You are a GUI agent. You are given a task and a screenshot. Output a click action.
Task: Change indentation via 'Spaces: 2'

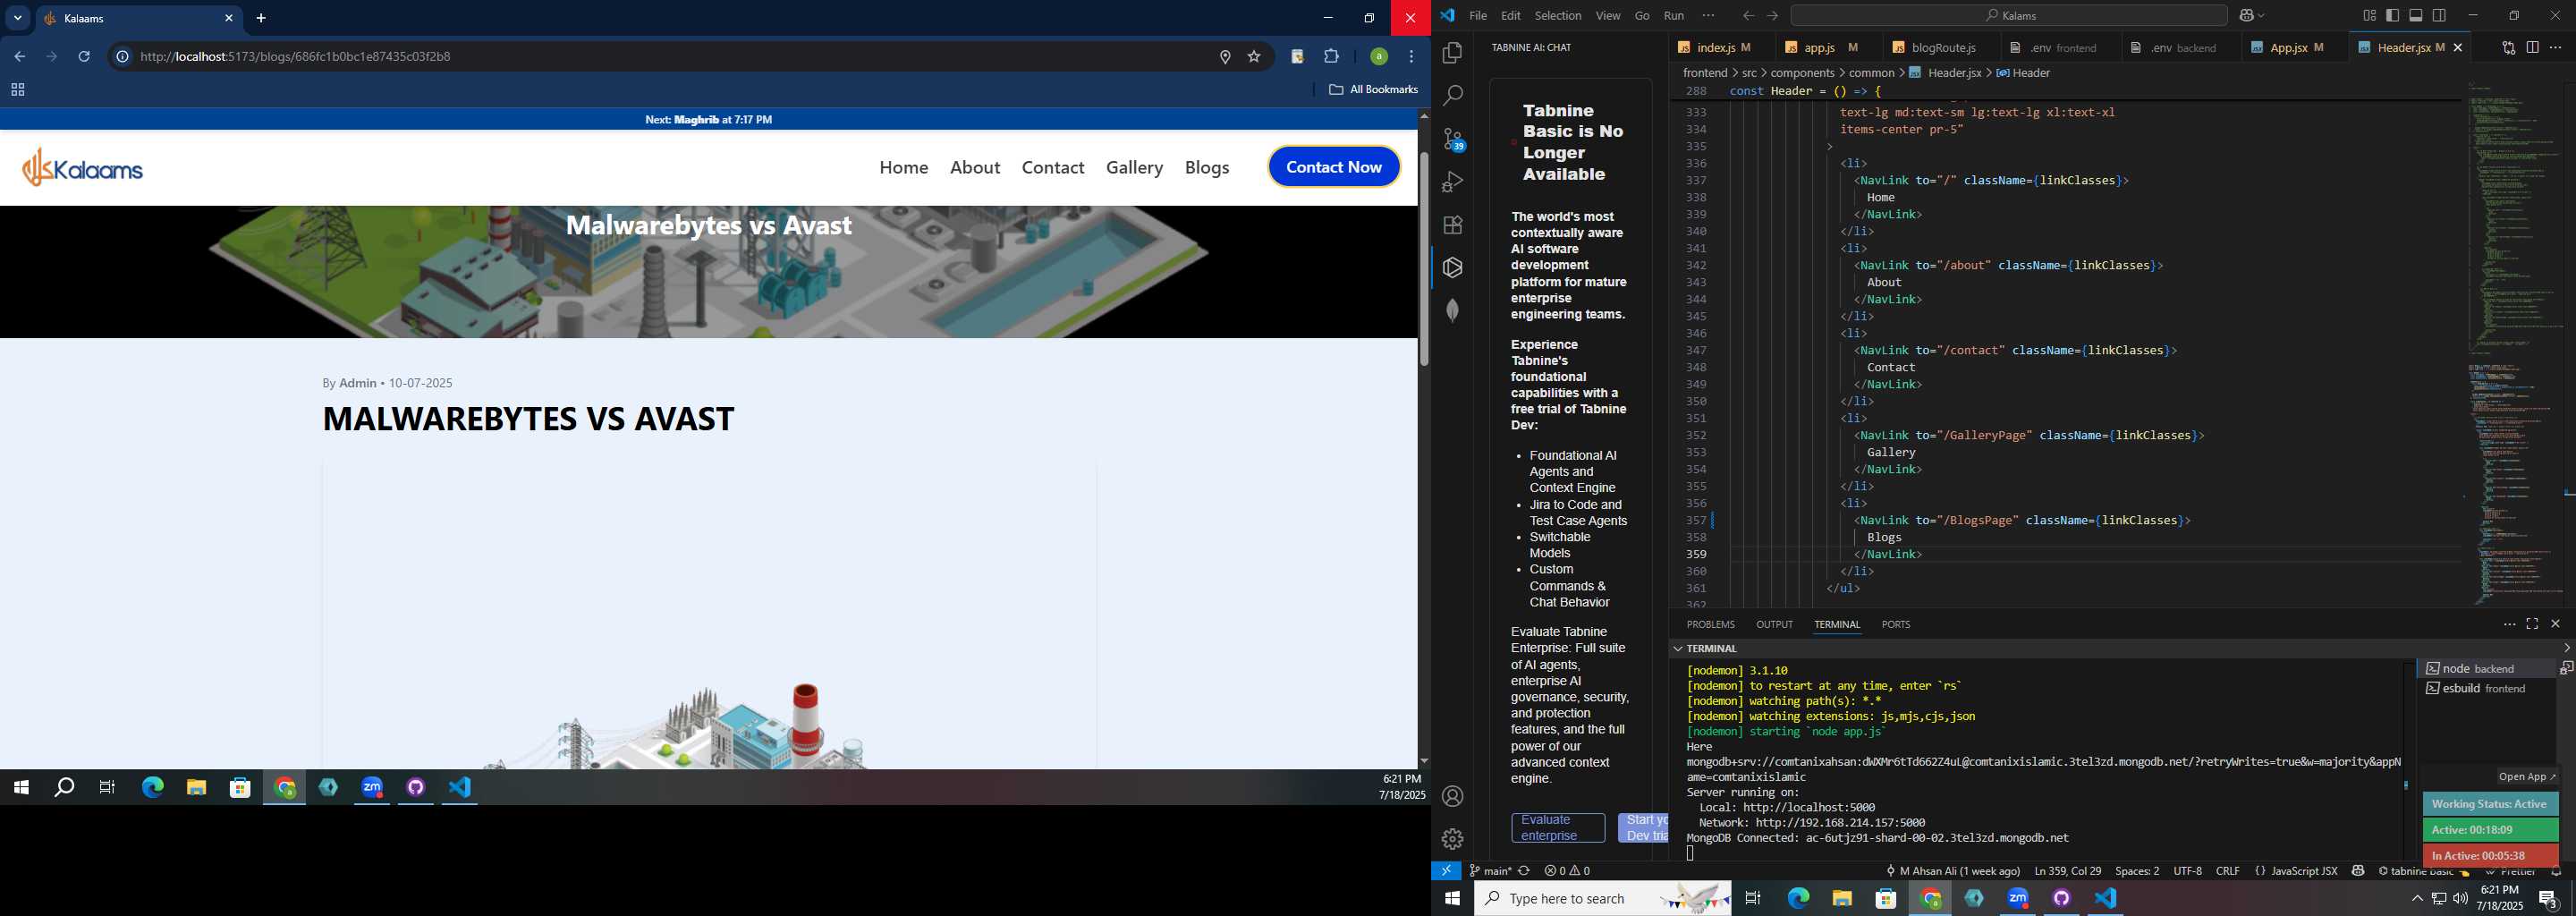[2137, 871]
